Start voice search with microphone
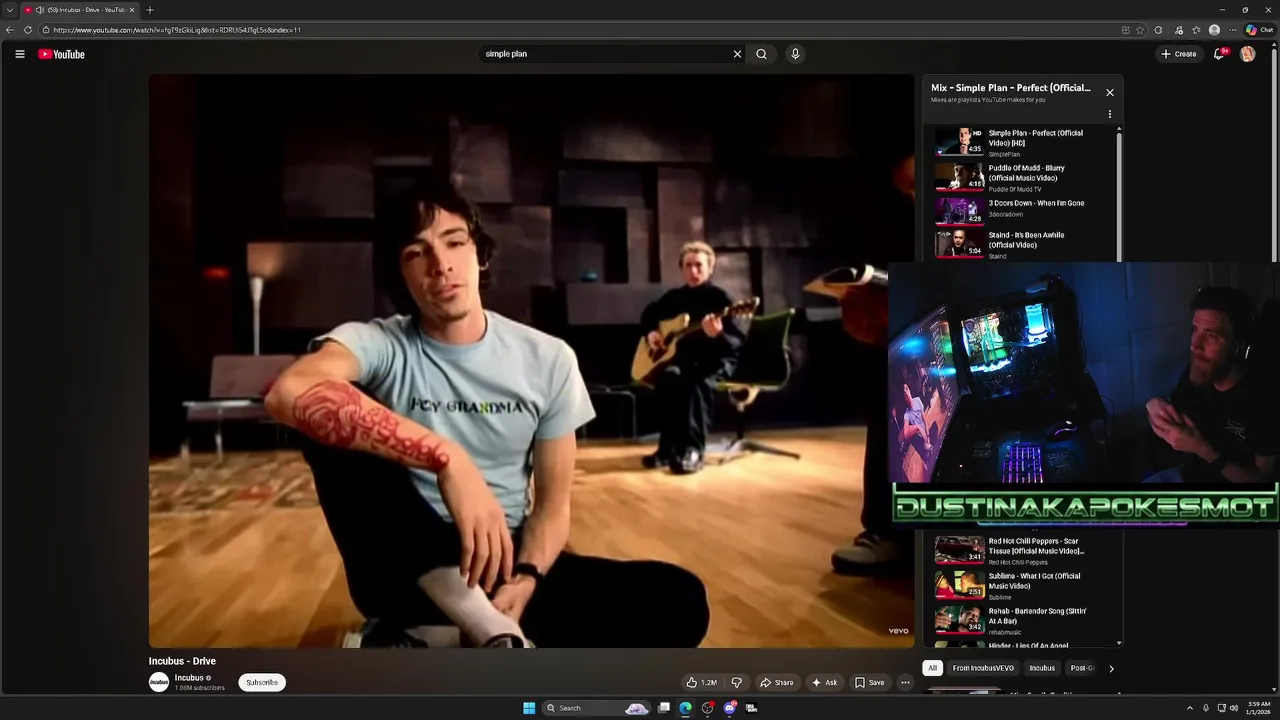This screenshot has width=1280, height=720. pyautogui.click(x=795, y=54)
